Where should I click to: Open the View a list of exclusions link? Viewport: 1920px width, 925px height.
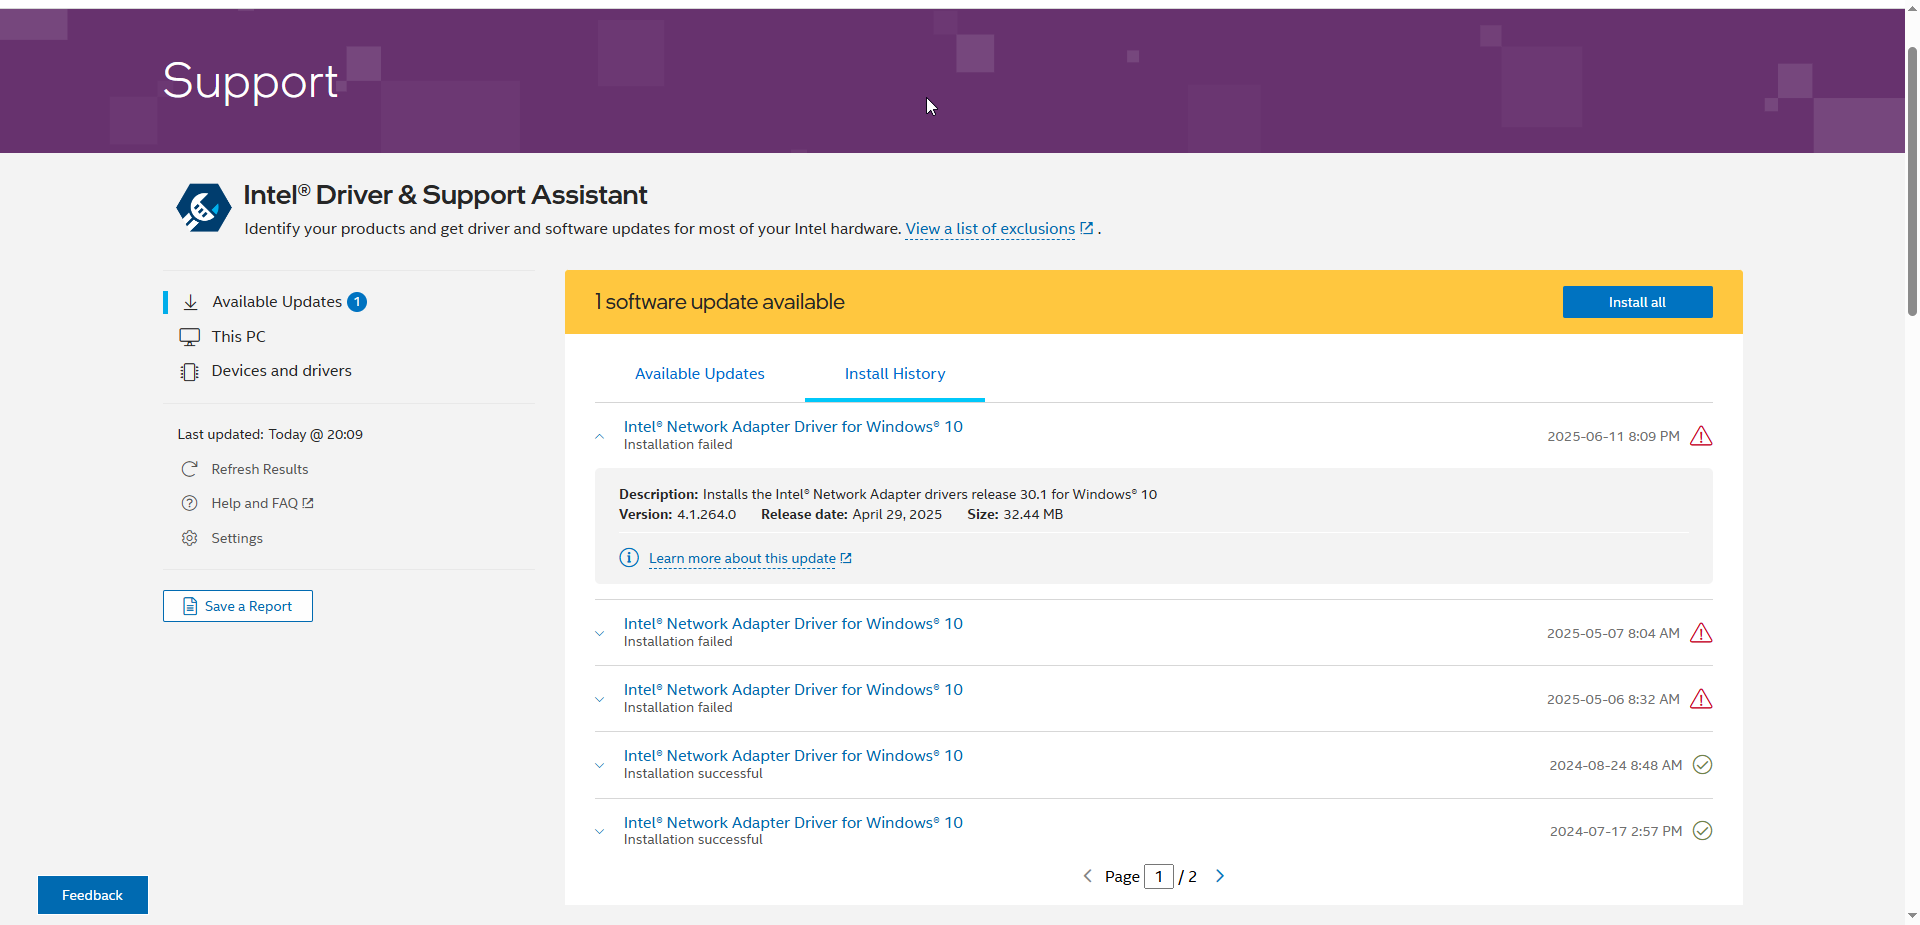point(990,229)
